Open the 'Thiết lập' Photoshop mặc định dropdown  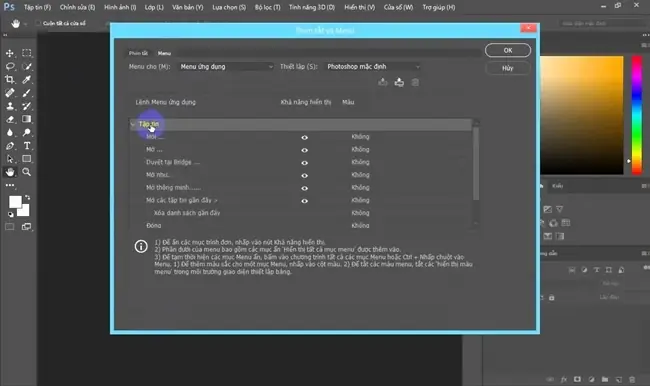373,66
